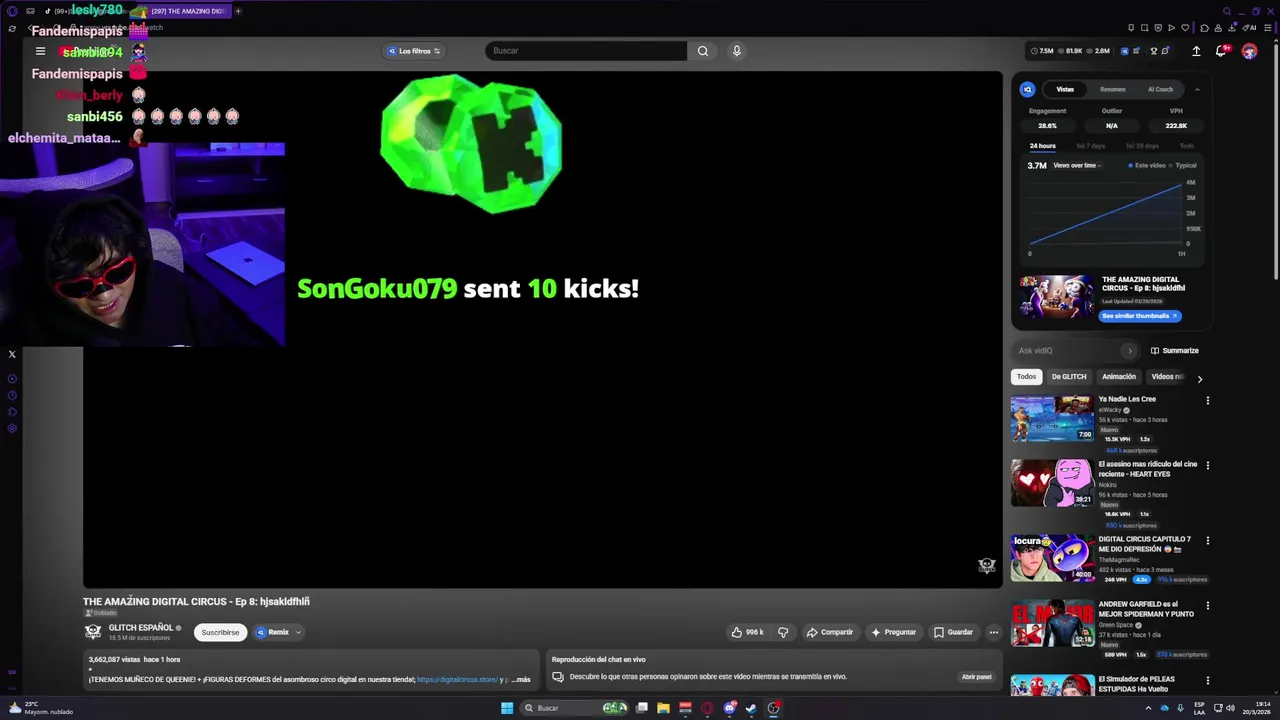Open new browser tab with plus
Image resolution: width=1280 pixels, height=720 pixels.
click(238, 11)
